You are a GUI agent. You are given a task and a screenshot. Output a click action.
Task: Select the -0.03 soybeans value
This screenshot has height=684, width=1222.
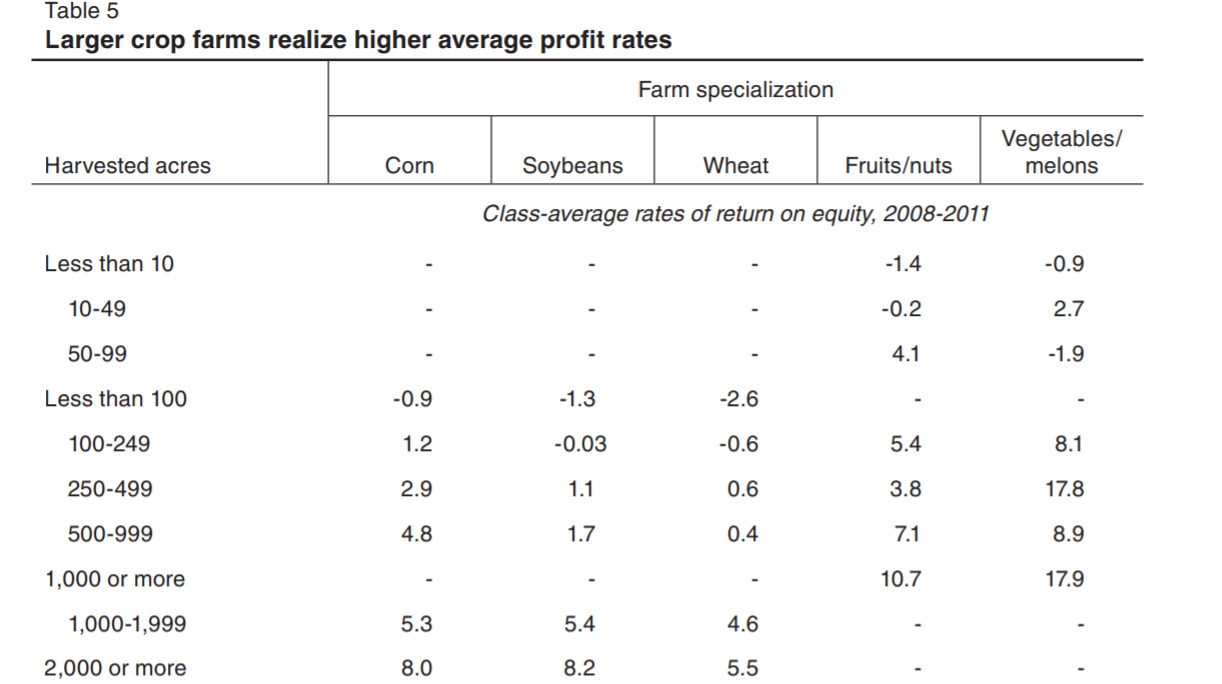point(580,444)
